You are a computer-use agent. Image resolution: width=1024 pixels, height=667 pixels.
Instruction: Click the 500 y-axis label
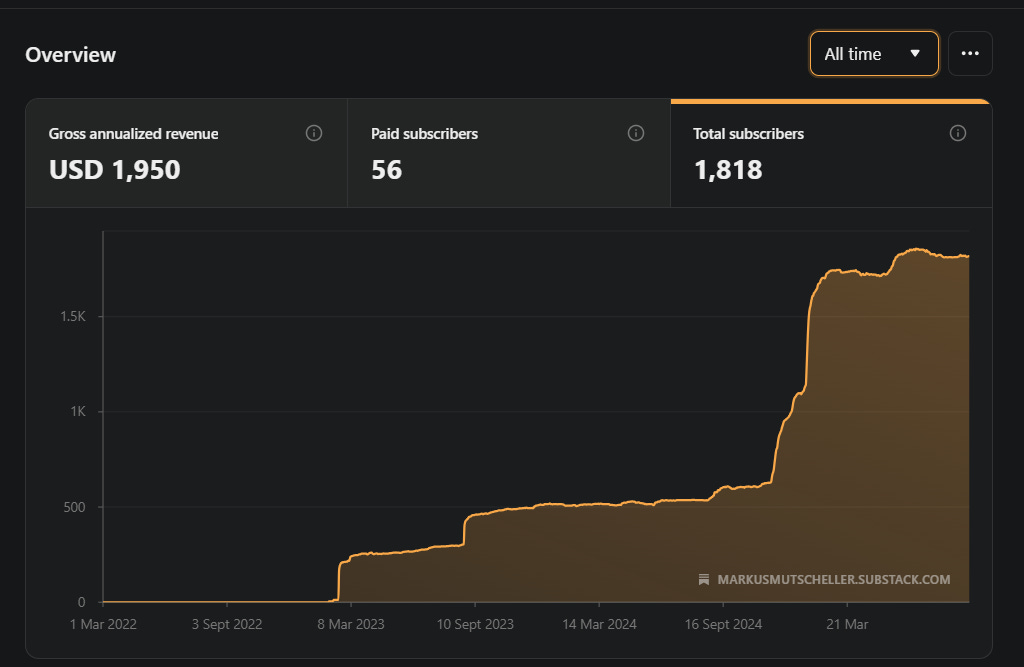point(74,507)
